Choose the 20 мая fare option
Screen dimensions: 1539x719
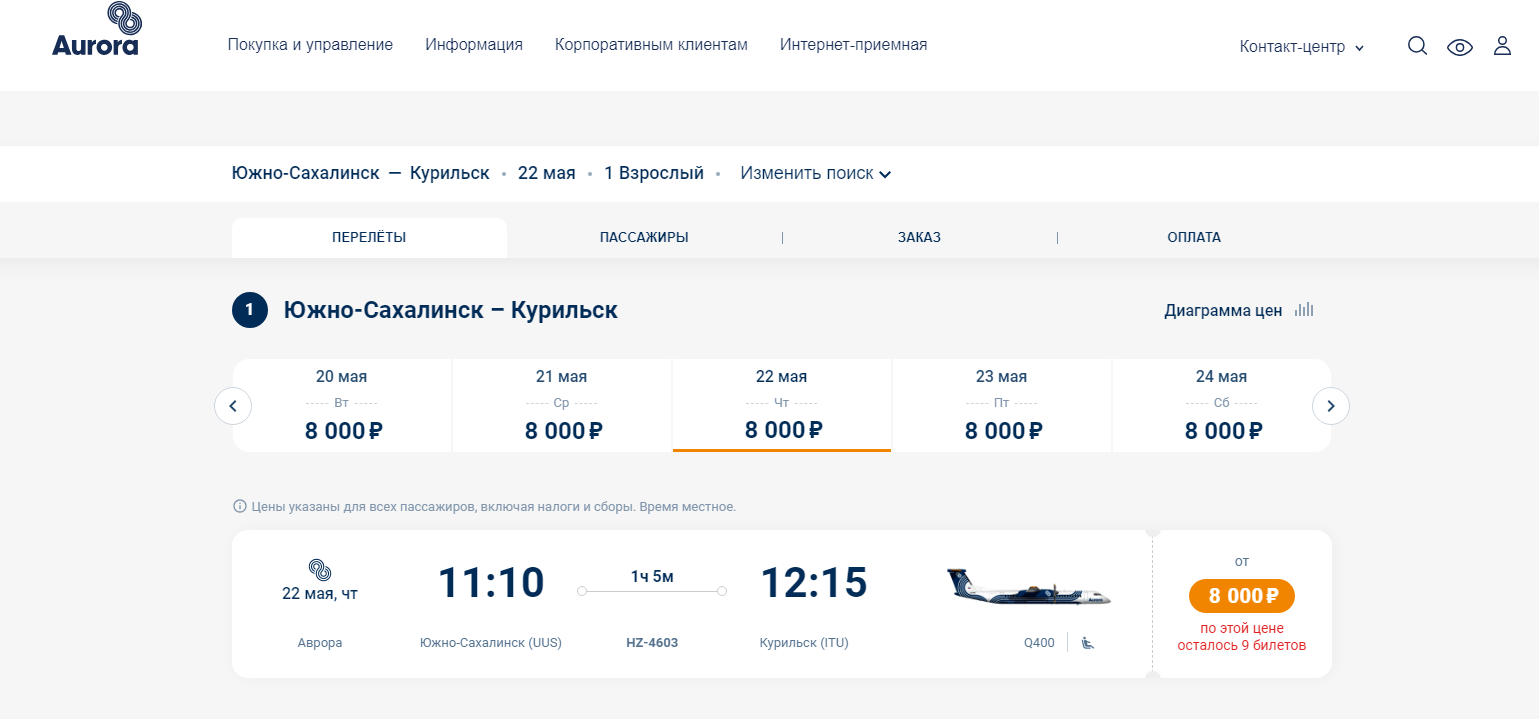(342, 406)
